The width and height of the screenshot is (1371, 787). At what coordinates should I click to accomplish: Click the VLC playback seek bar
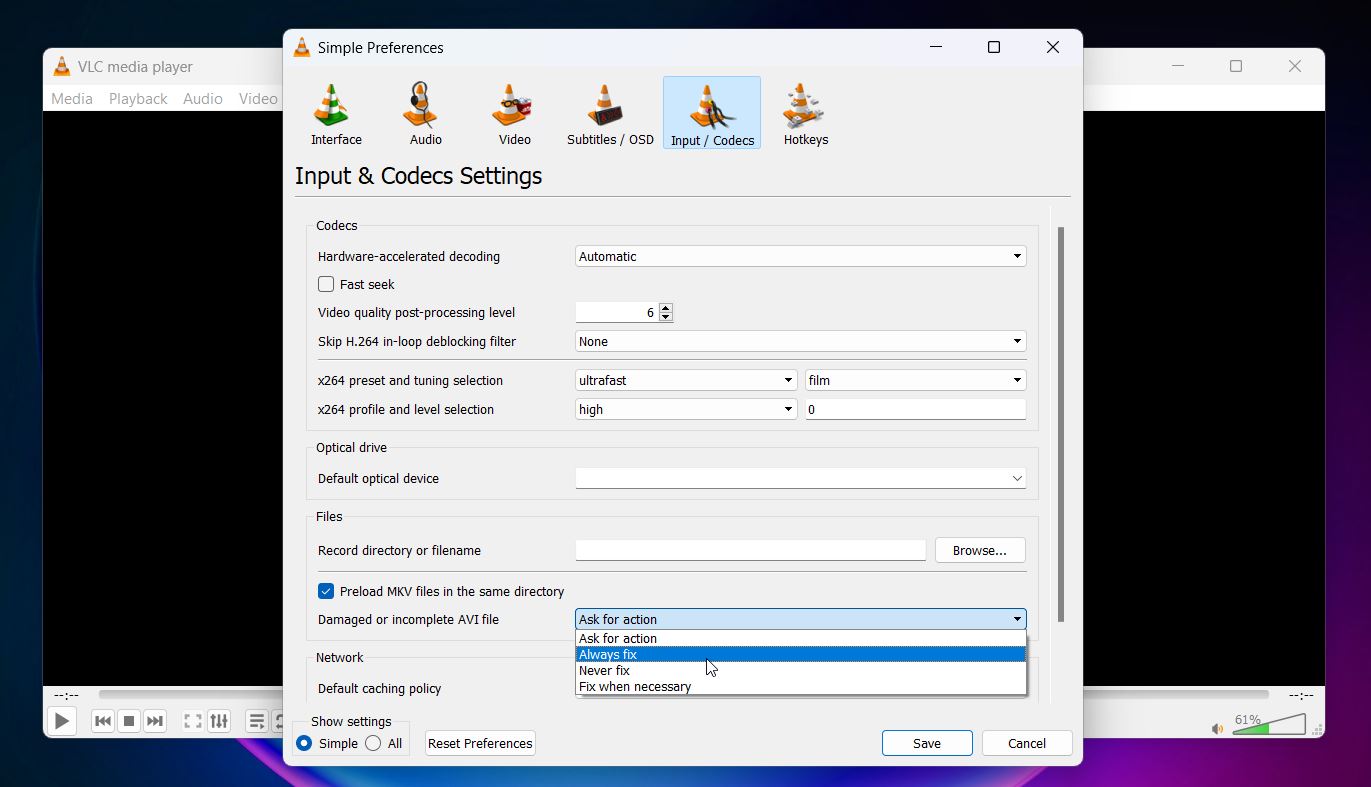683,694
